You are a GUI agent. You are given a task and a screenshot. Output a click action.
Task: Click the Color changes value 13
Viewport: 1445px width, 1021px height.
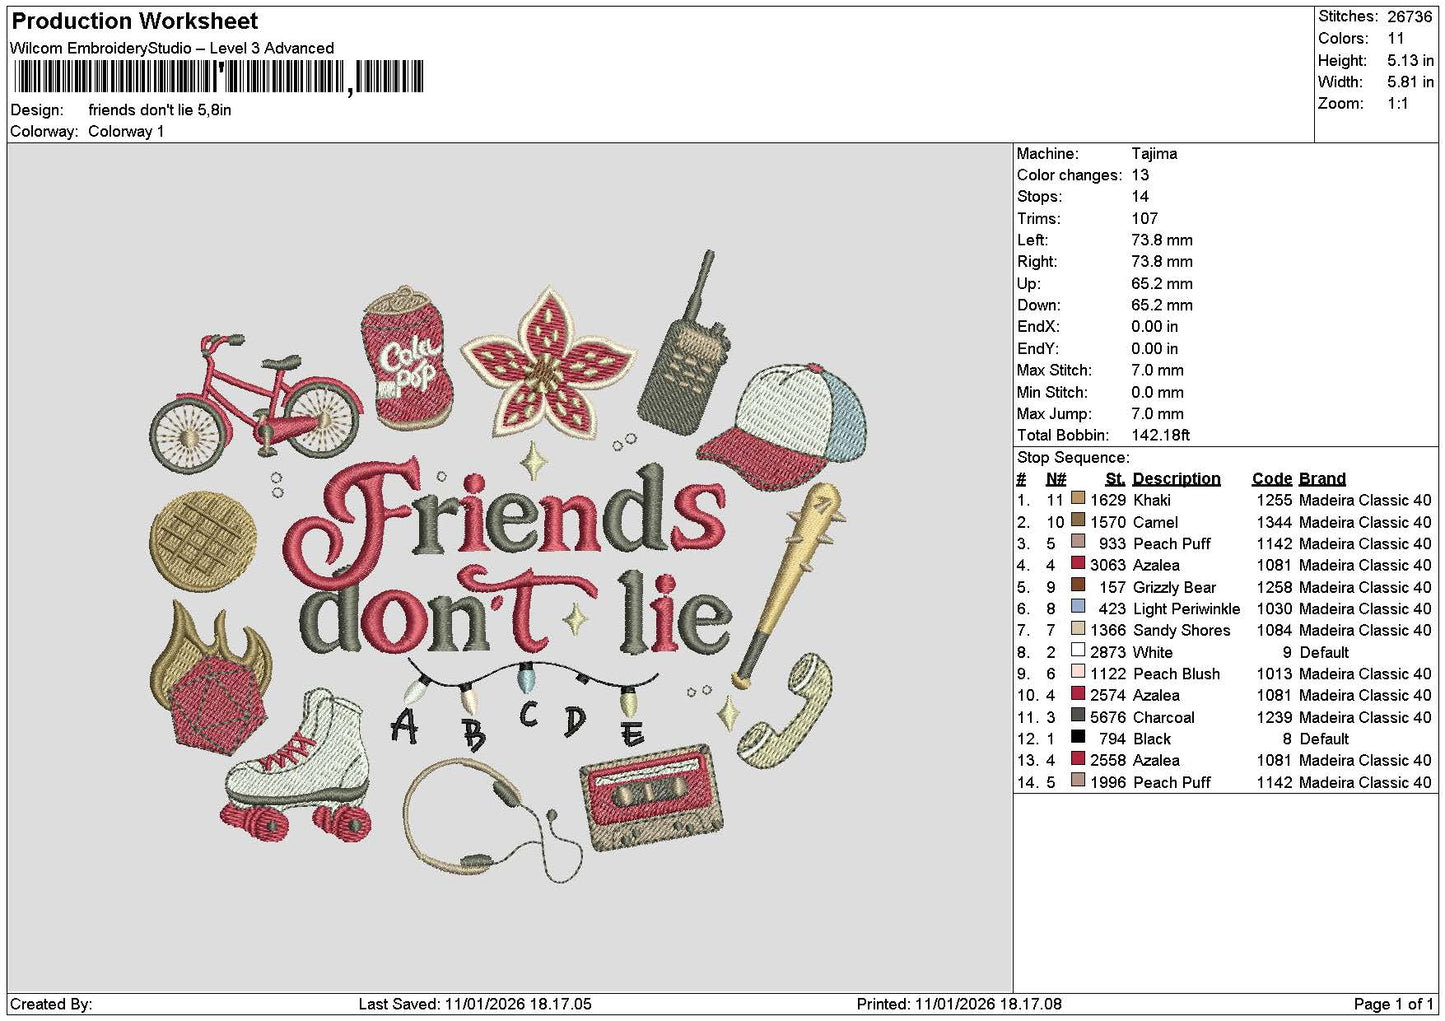1140,175
